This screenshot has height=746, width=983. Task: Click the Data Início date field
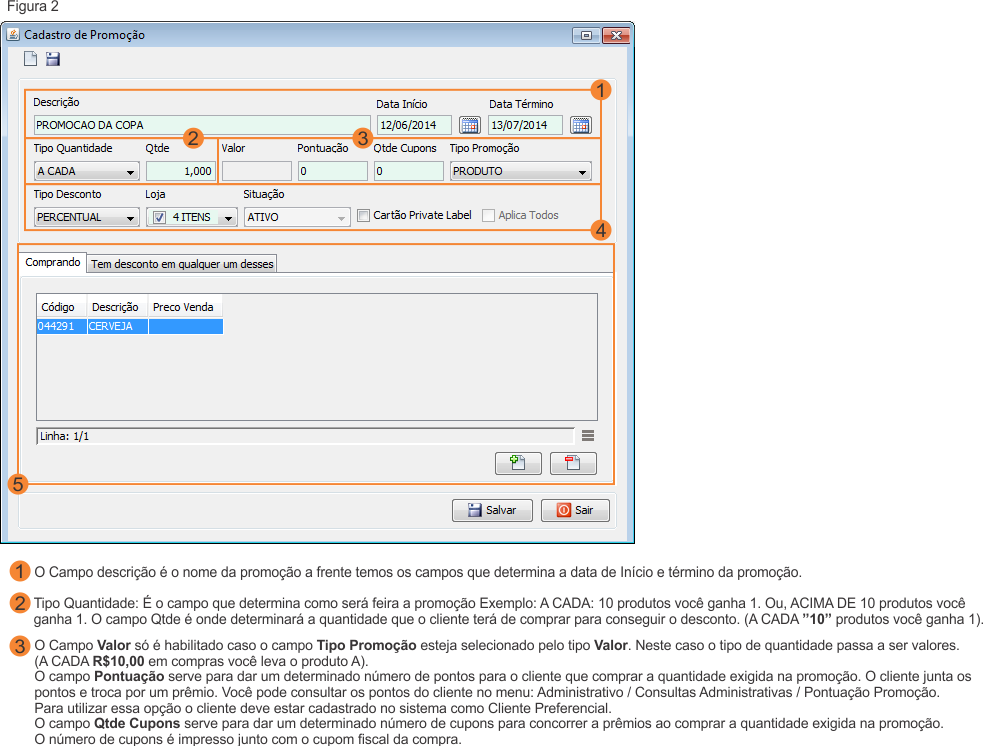414,125
